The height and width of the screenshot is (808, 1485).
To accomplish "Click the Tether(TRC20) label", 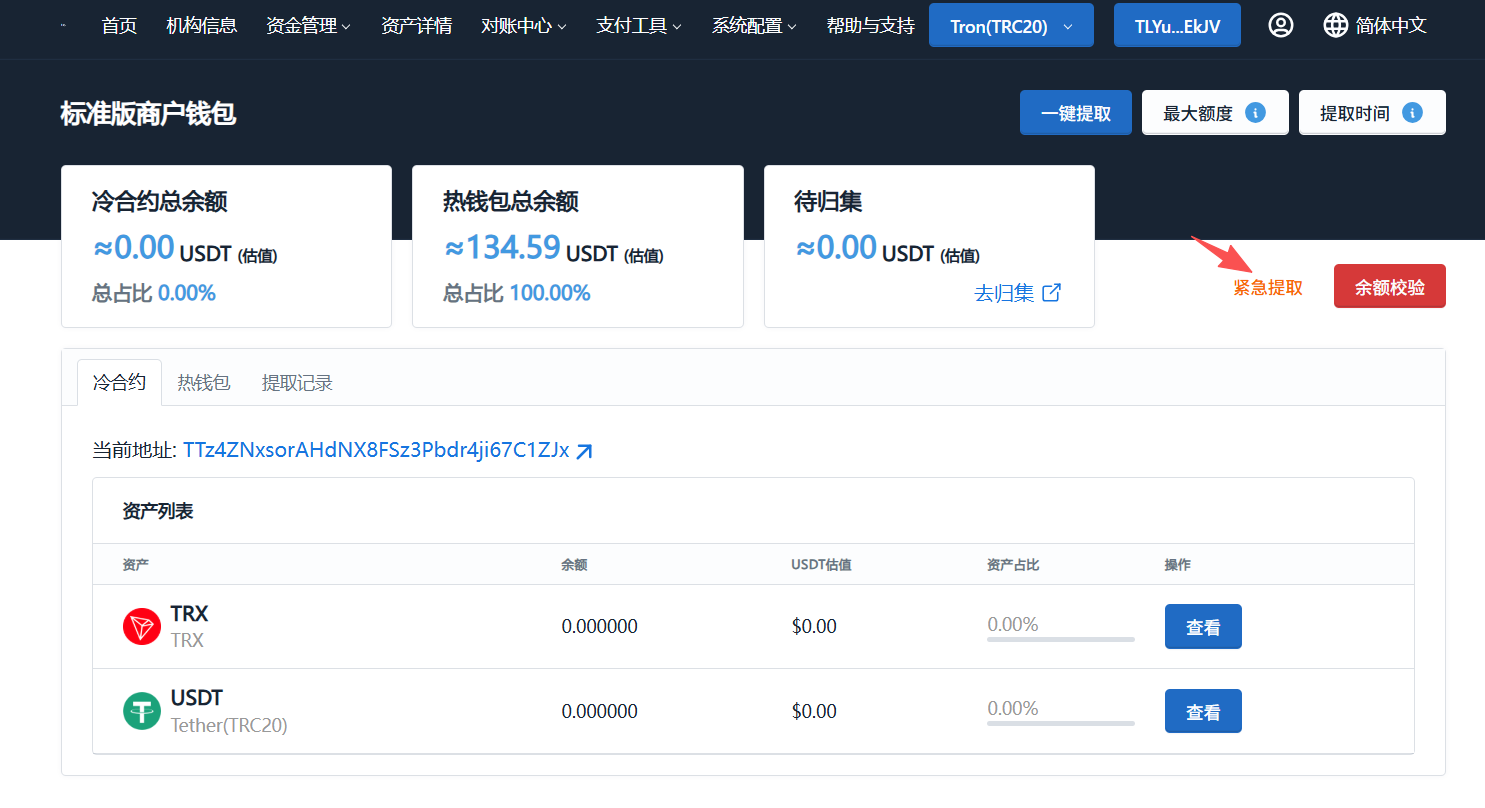I will (x=229, y=725).
